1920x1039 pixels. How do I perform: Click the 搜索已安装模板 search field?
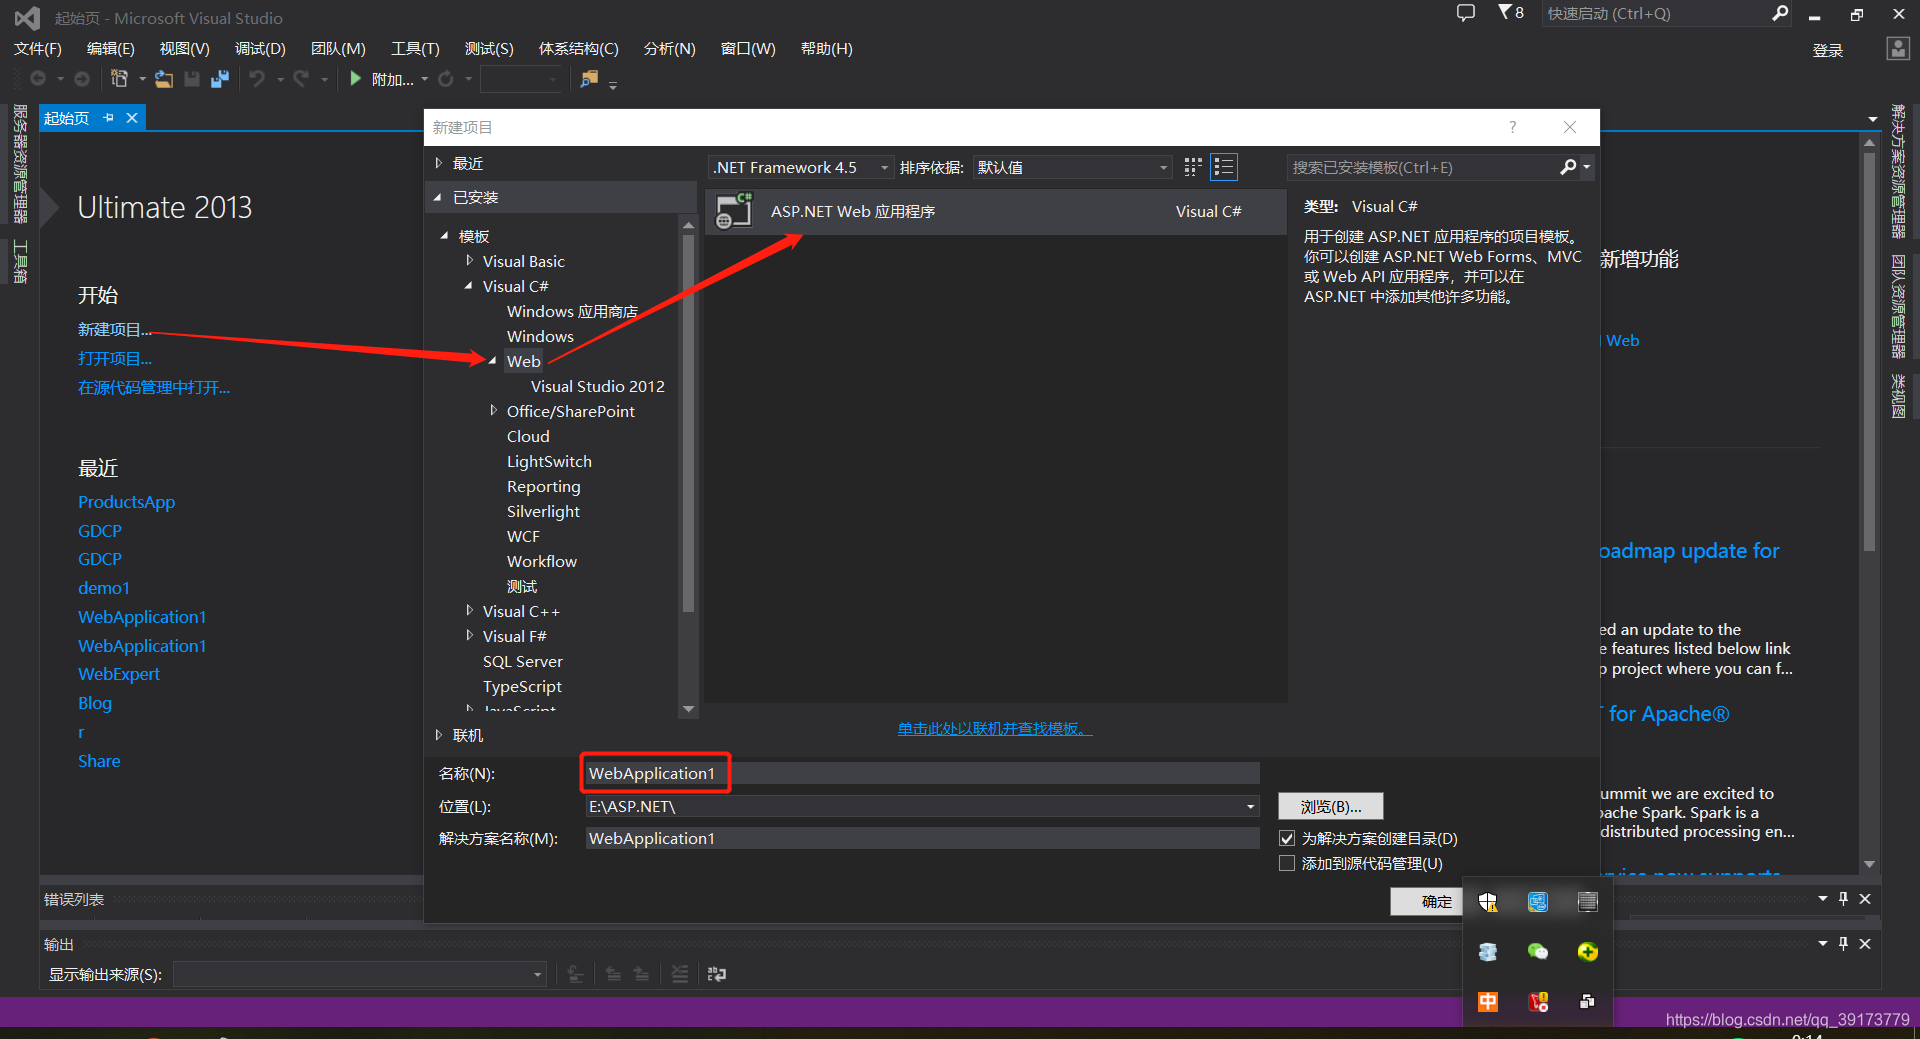[1424, 167]
